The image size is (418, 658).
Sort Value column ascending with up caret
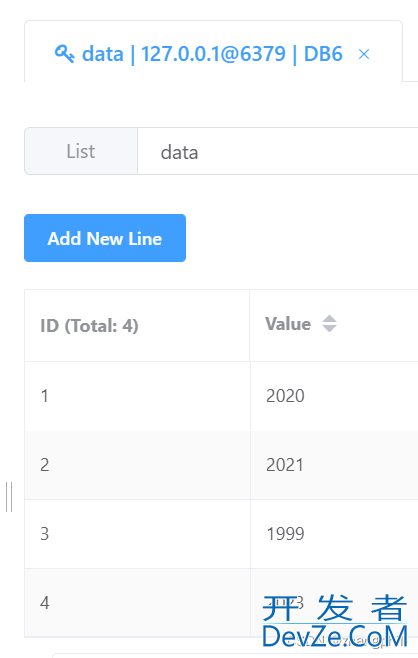click(x=329, y=319)
